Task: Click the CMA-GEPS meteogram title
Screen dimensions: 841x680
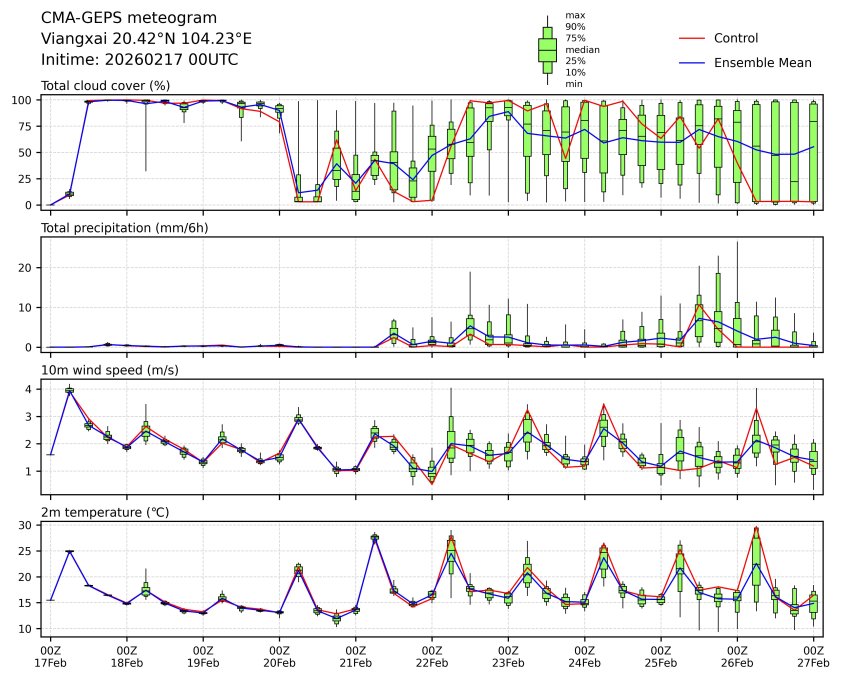Action: tap(115, 18)
